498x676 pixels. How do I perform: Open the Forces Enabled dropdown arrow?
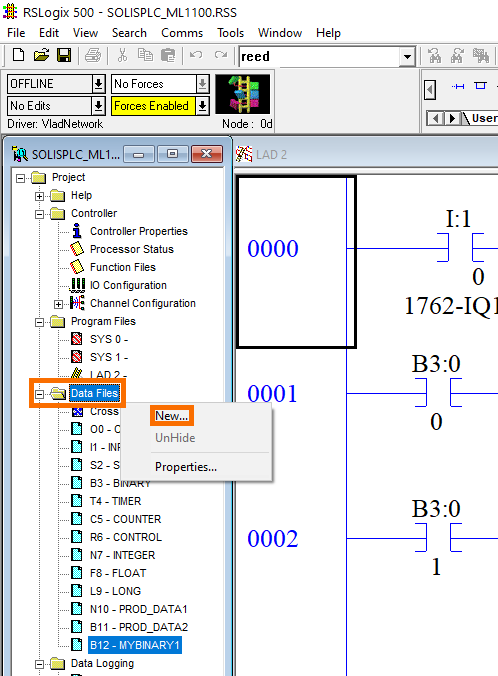click(x=202, y=106)
